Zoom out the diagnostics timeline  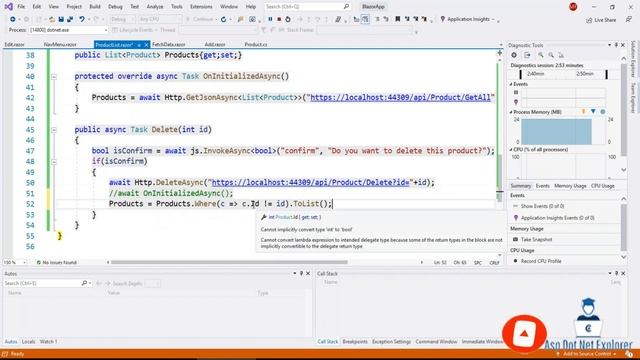[x=551, y=55]
